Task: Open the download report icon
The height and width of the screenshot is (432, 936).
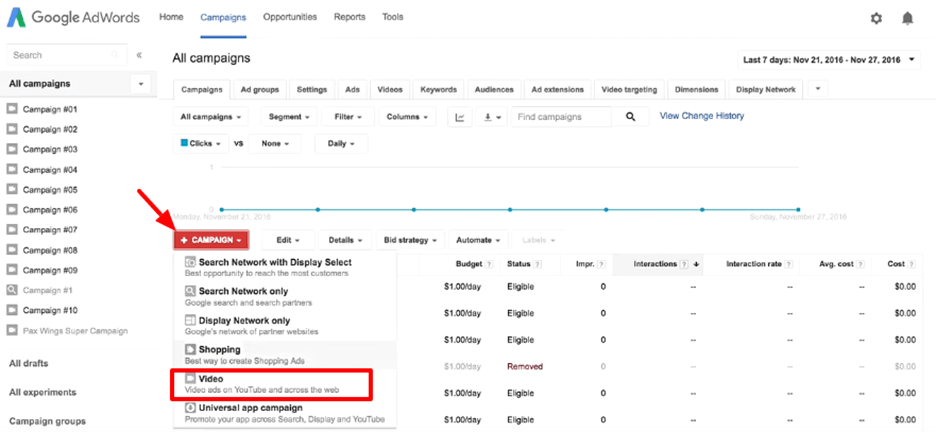Action: [491, 117]
